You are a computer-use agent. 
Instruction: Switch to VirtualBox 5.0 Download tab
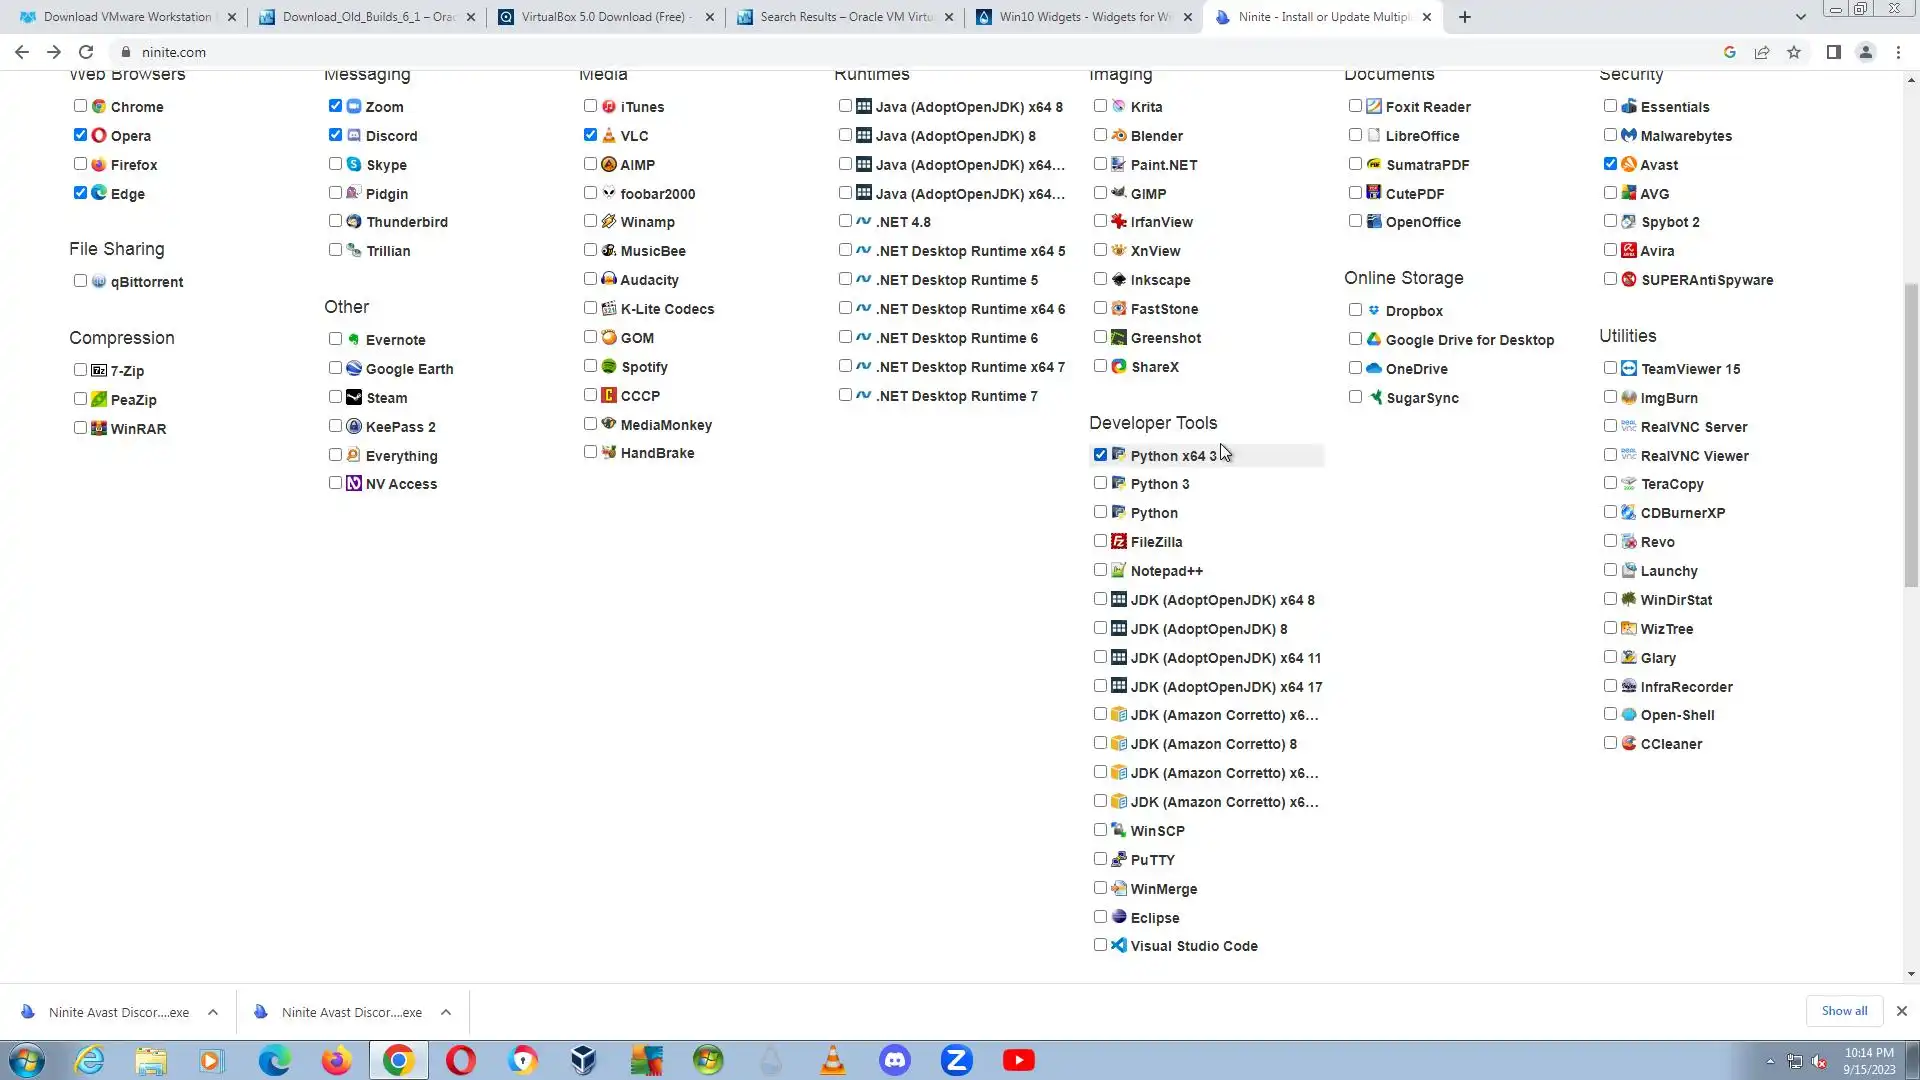[603, 17]
